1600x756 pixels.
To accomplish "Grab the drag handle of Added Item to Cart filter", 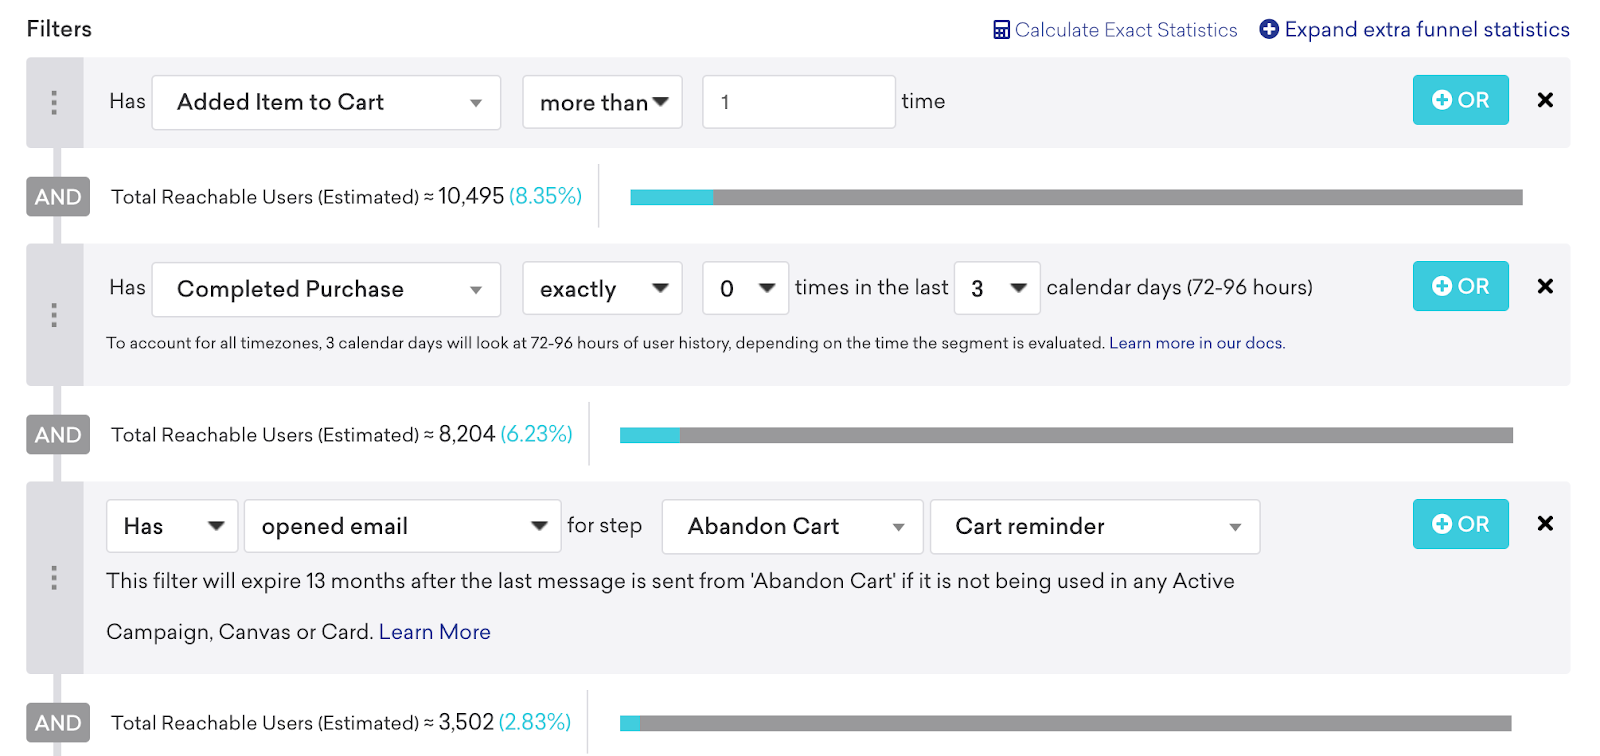I will pos(54,102).
